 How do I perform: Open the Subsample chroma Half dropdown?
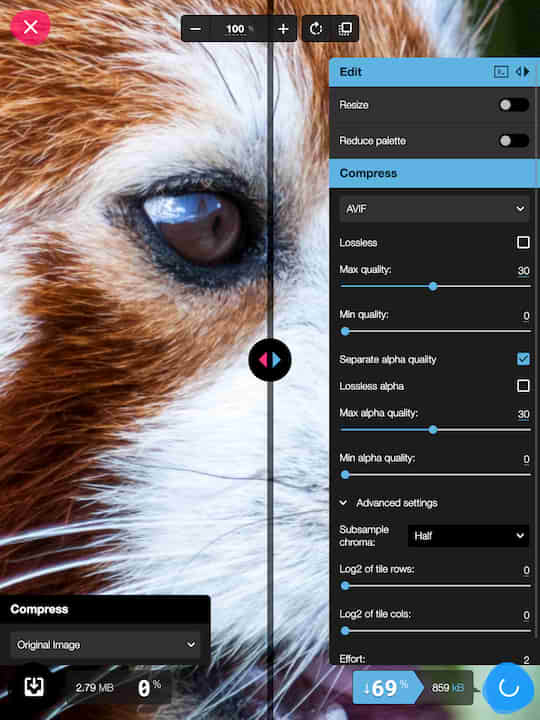click(468, 536)
